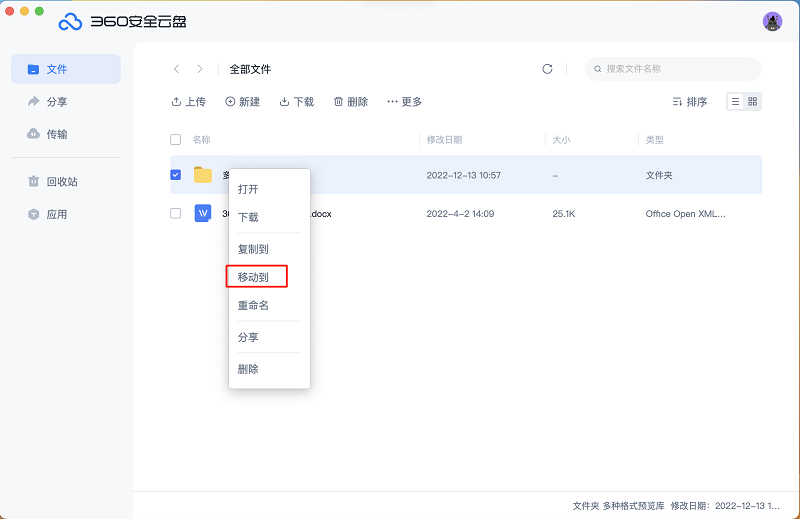Click the 下载 toolbar button
800x519 pixels.
click(x=297, y=102)
